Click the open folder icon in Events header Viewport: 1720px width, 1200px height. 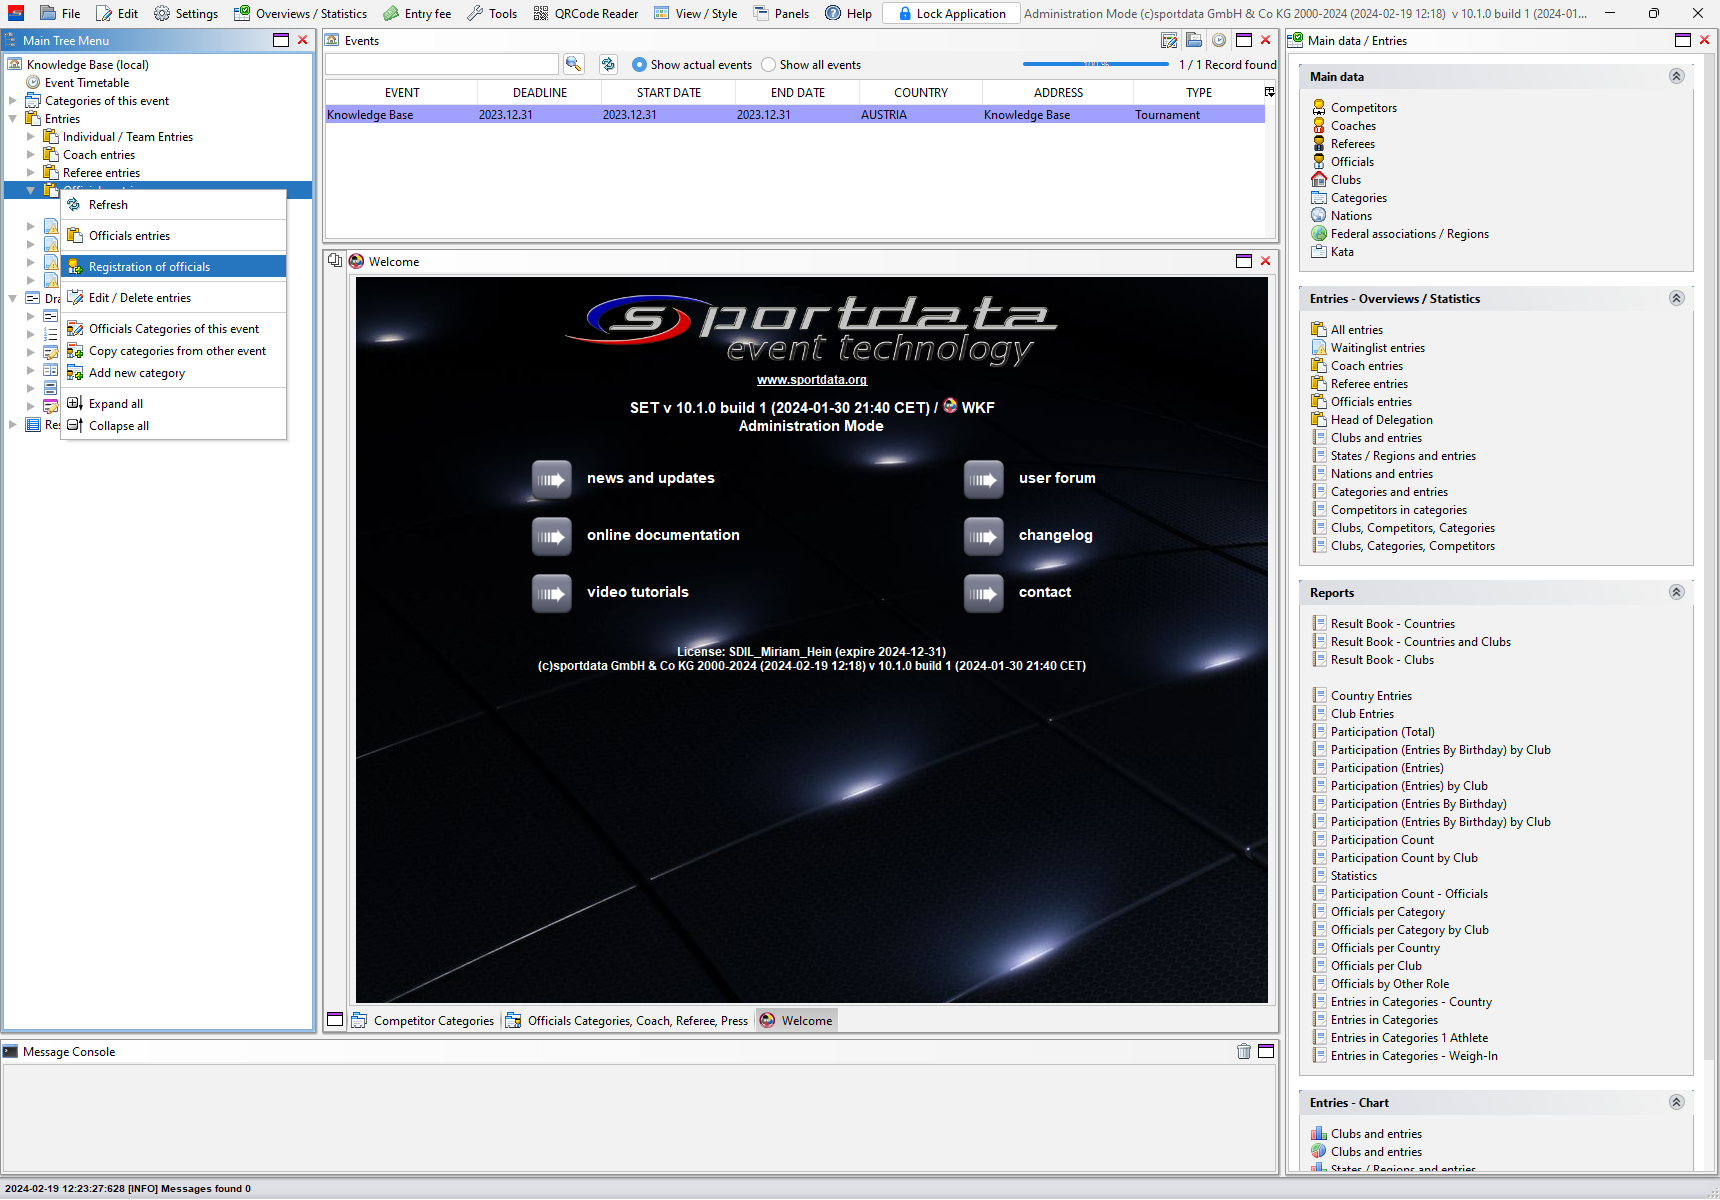[1194, 40]
